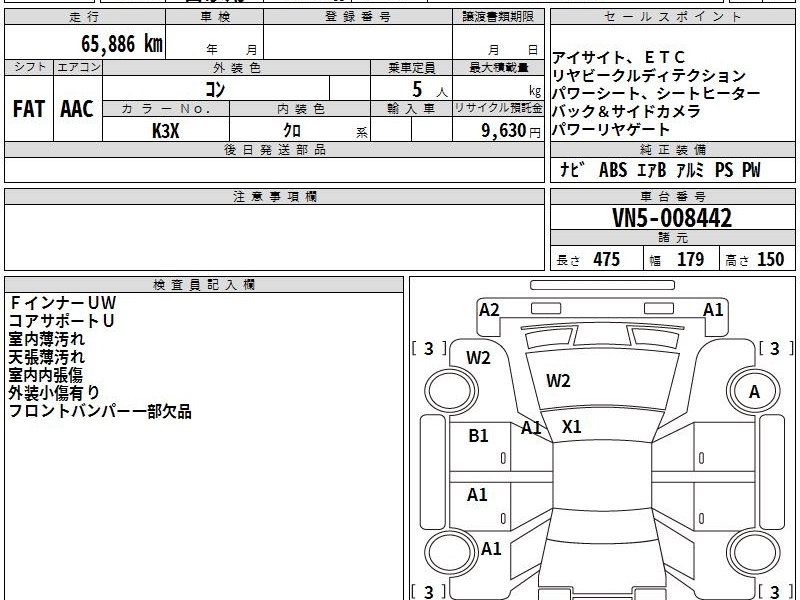Select the exterior color value コン
This screenshot has width=800, height=600.
[x=215, y=89]
